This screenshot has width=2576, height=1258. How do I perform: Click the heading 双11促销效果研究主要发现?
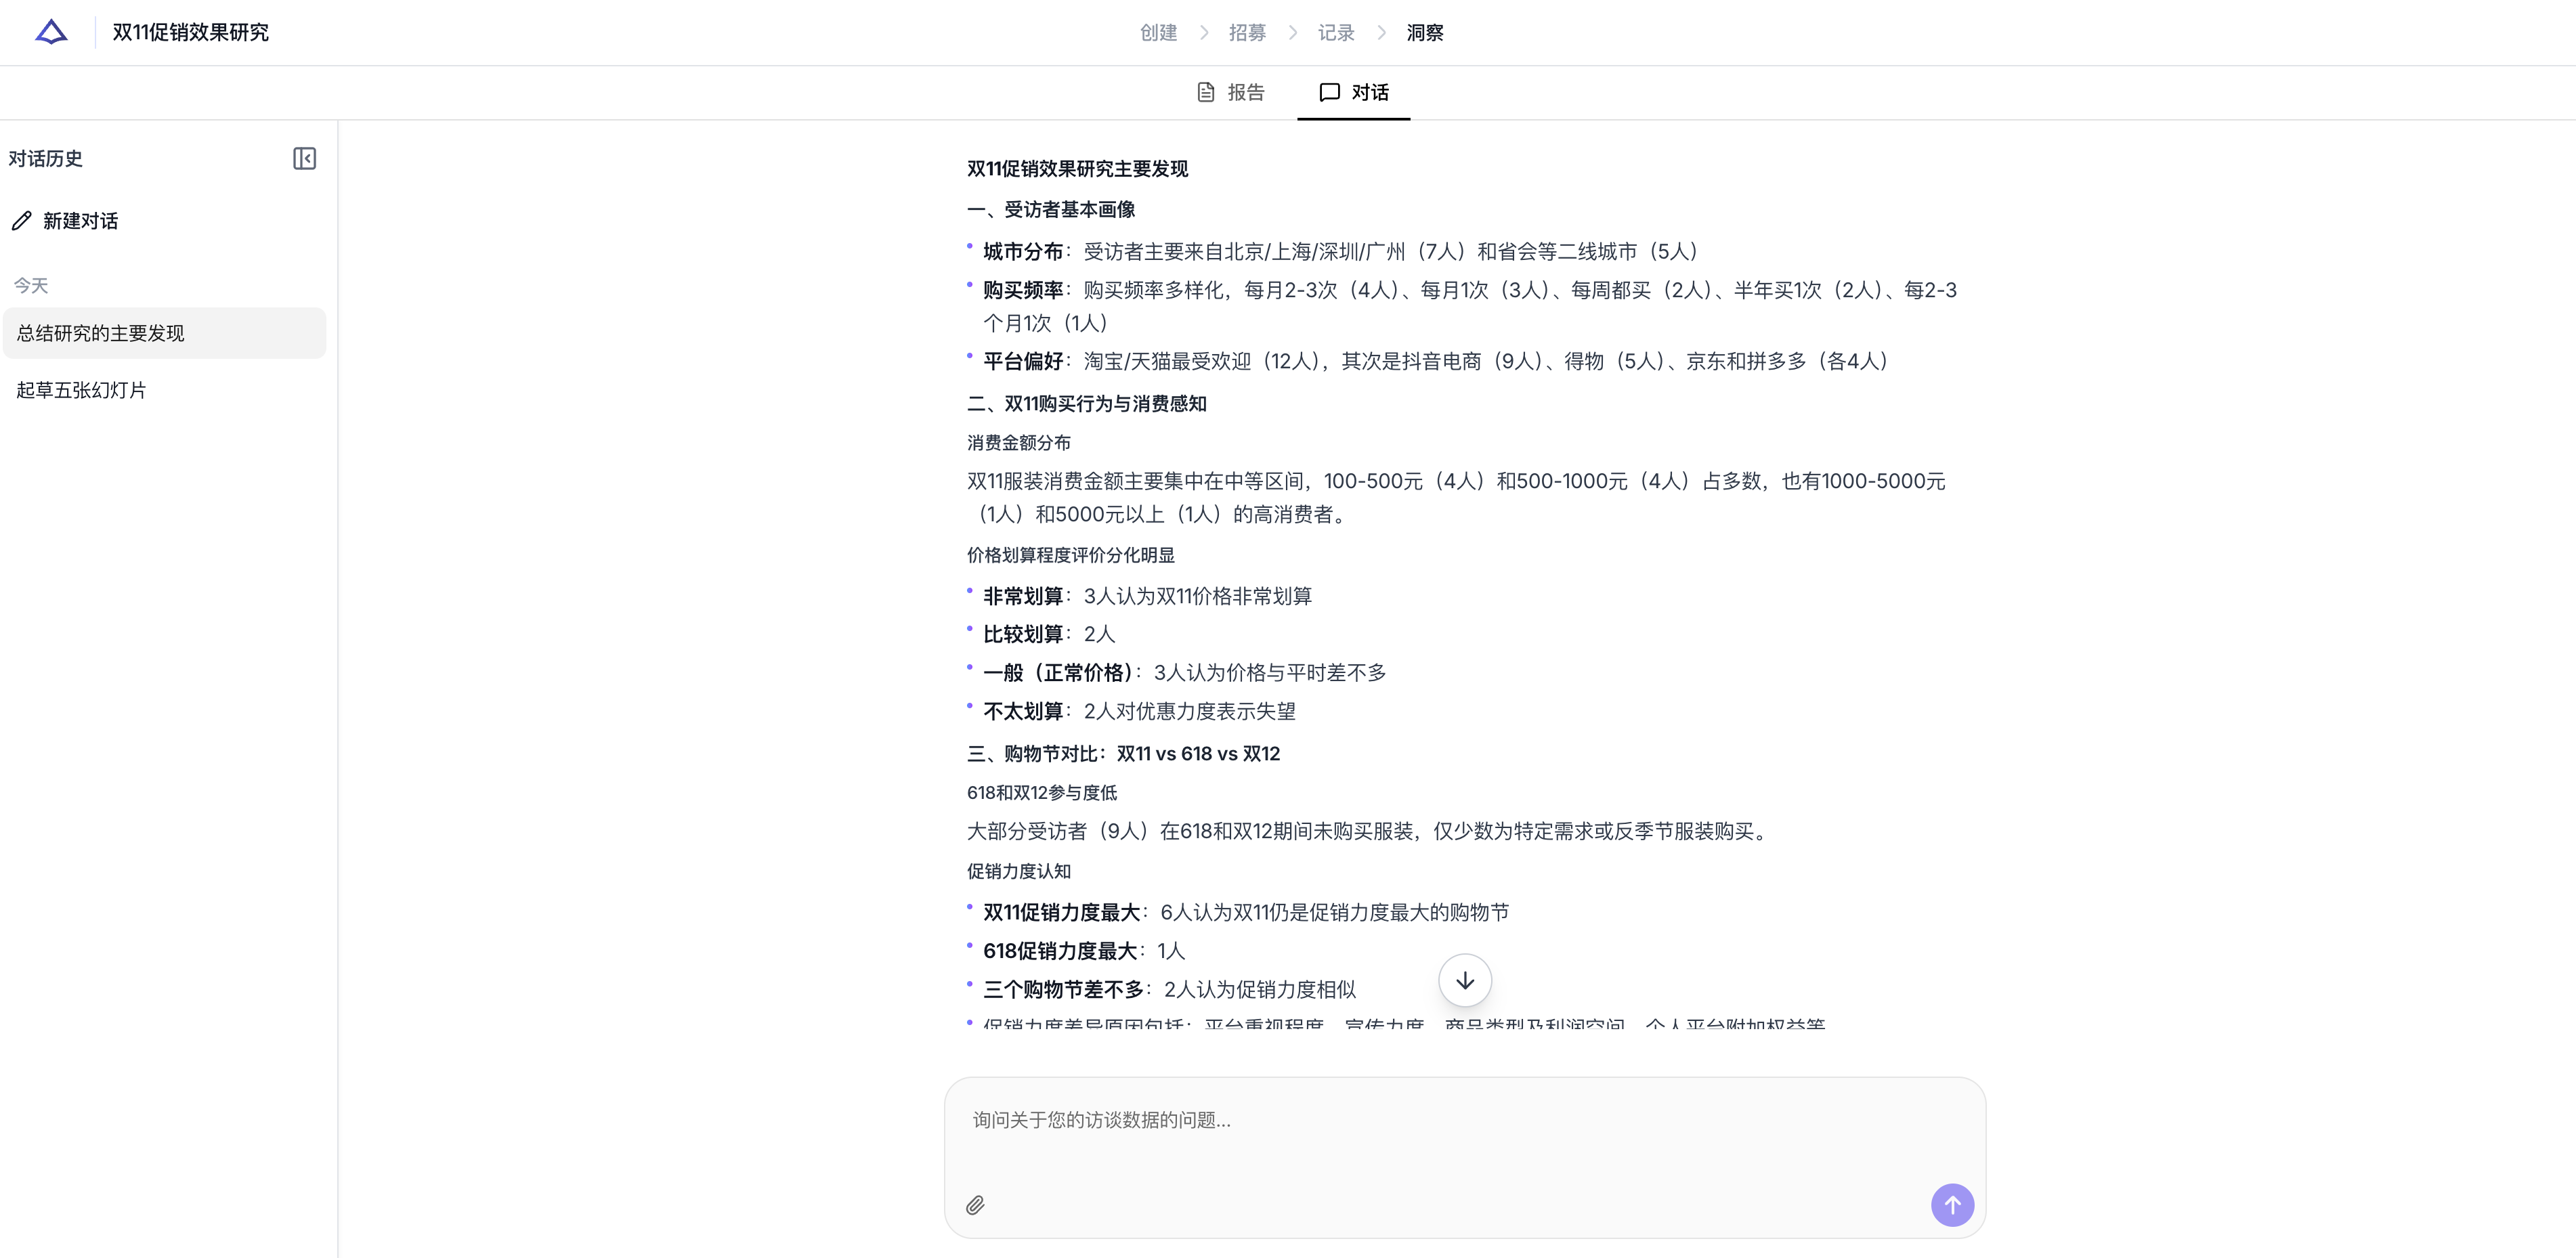point(1077,169)
